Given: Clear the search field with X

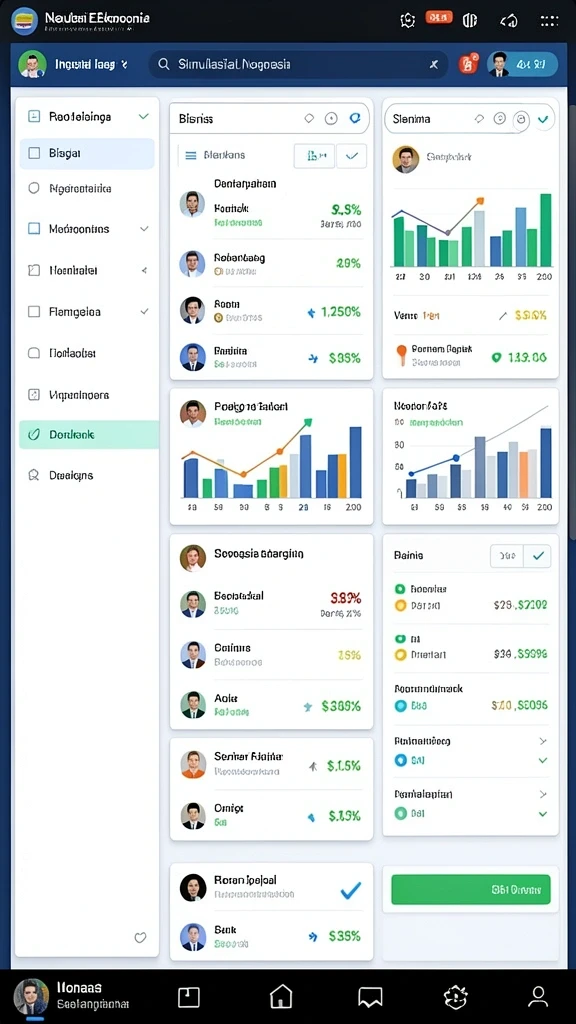Looking at the screenshot, I should point(434,64).
